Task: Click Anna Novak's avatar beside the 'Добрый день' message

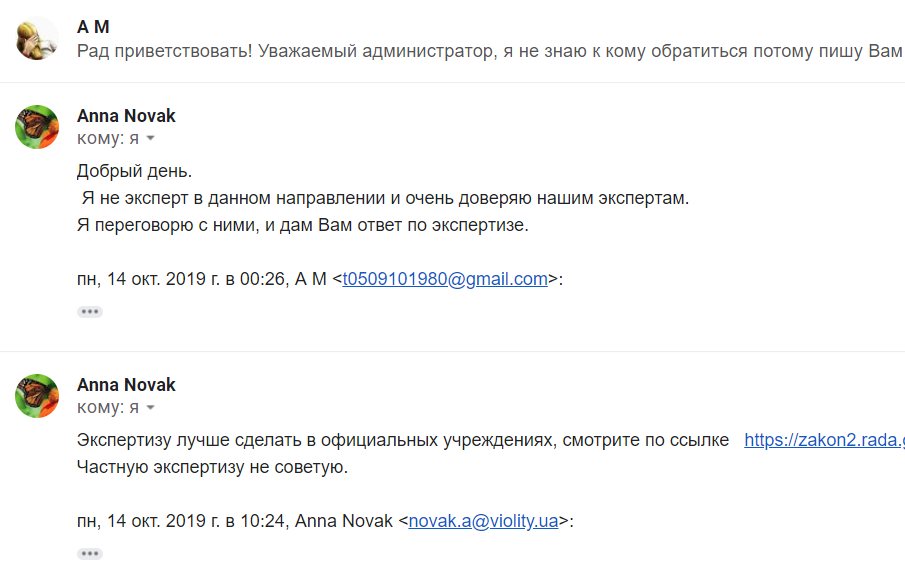Action: click(36, 127)
